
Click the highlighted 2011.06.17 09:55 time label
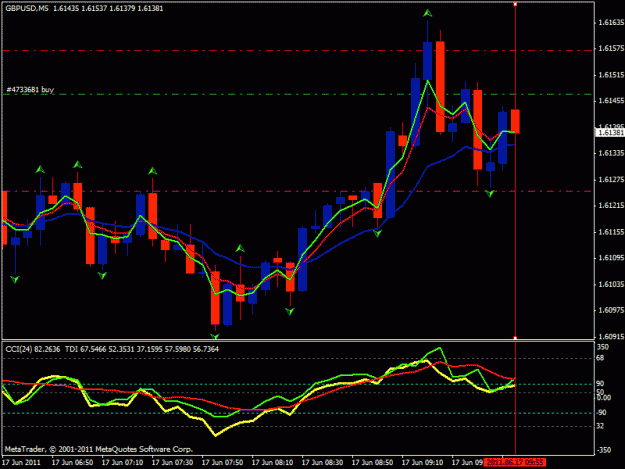(515, 462)
